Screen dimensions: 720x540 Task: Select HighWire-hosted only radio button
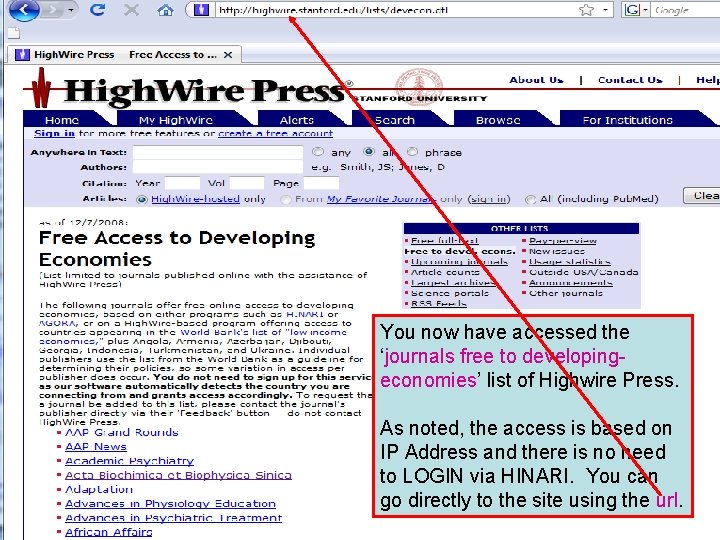point(142,199)
